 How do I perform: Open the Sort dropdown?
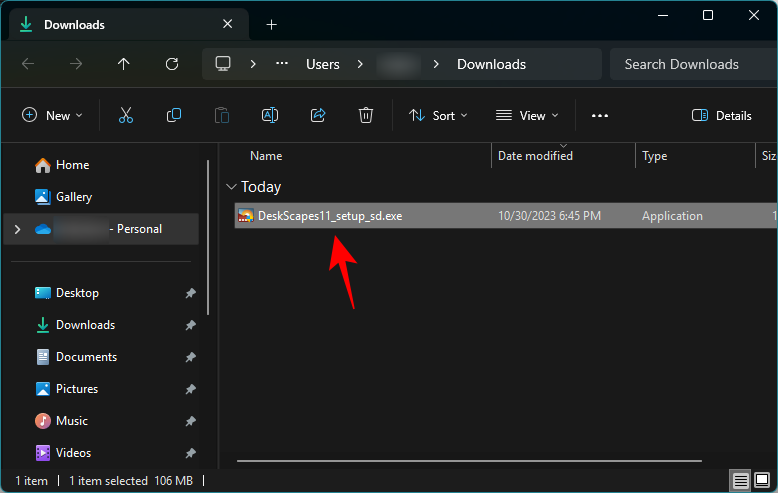point(438,116)
